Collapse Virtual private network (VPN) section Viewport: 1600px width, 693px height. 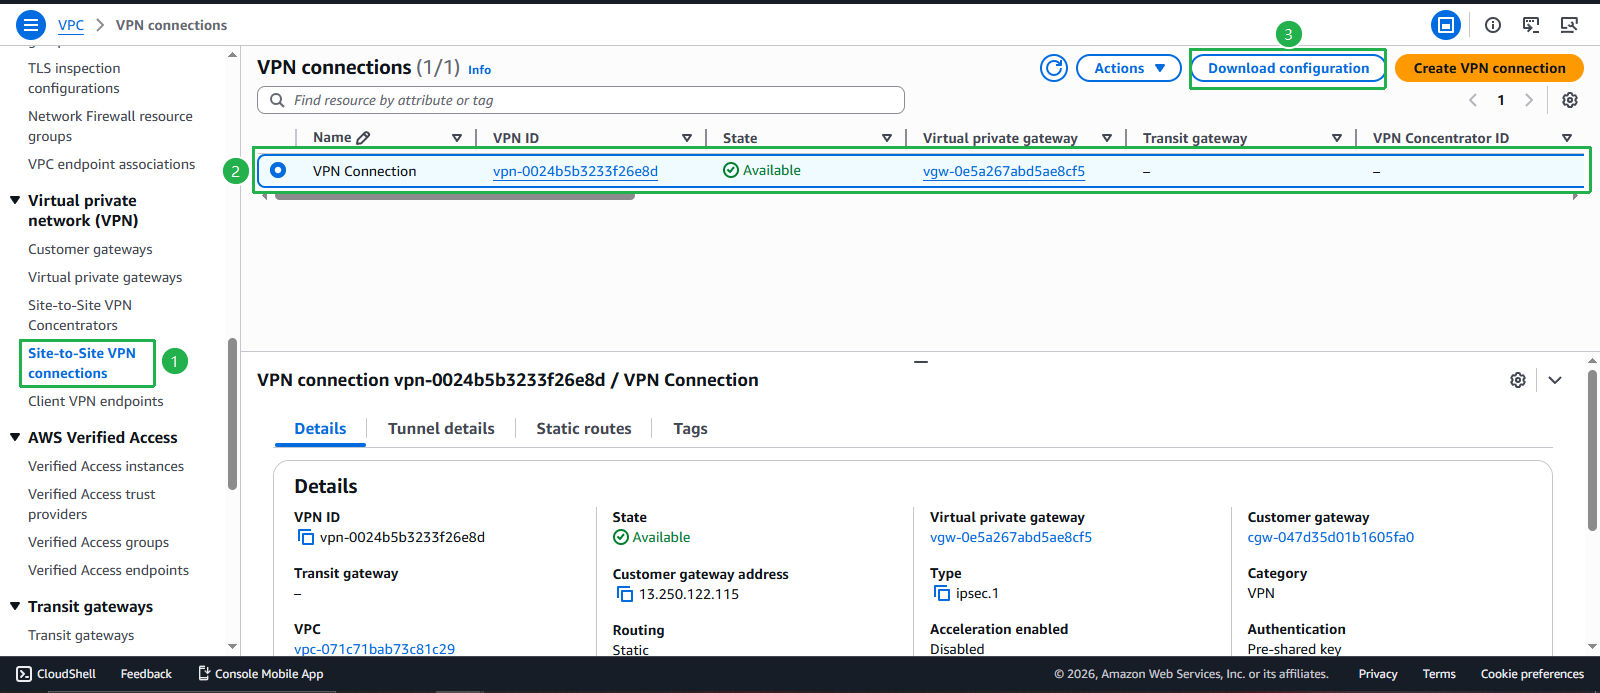(15, 200)
